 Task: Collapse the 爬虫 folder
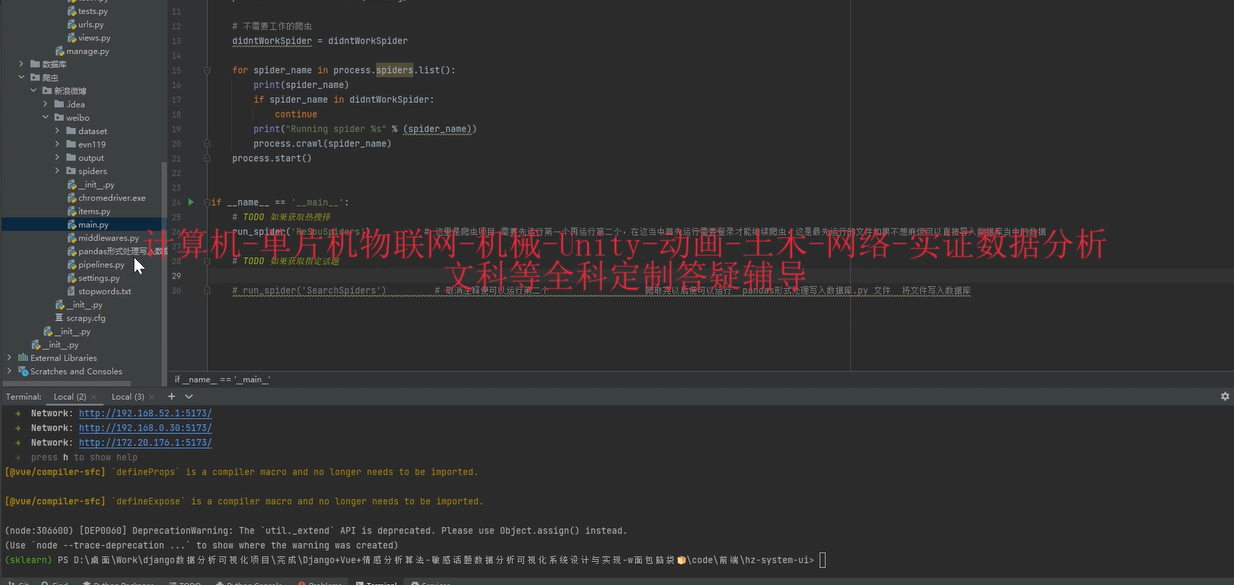[21, 77]
